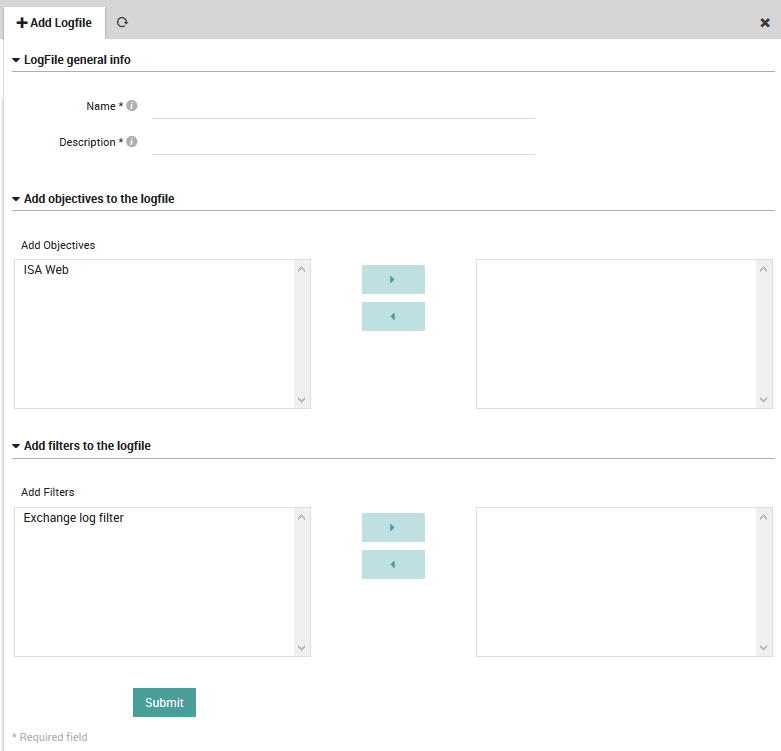Image resolution: width=781 pixels, height=751 pixels.
Task: Click the refresh icon beside Add Logfile tab
Action: tap(122, 22)
